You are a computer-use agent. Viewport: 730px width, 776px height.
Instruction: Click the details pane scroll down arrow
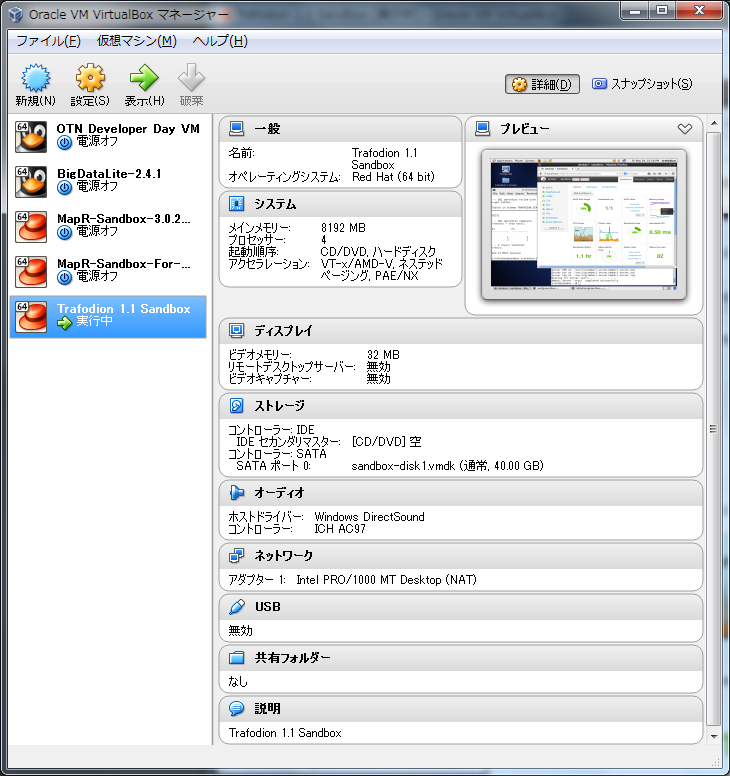(714, 736)
